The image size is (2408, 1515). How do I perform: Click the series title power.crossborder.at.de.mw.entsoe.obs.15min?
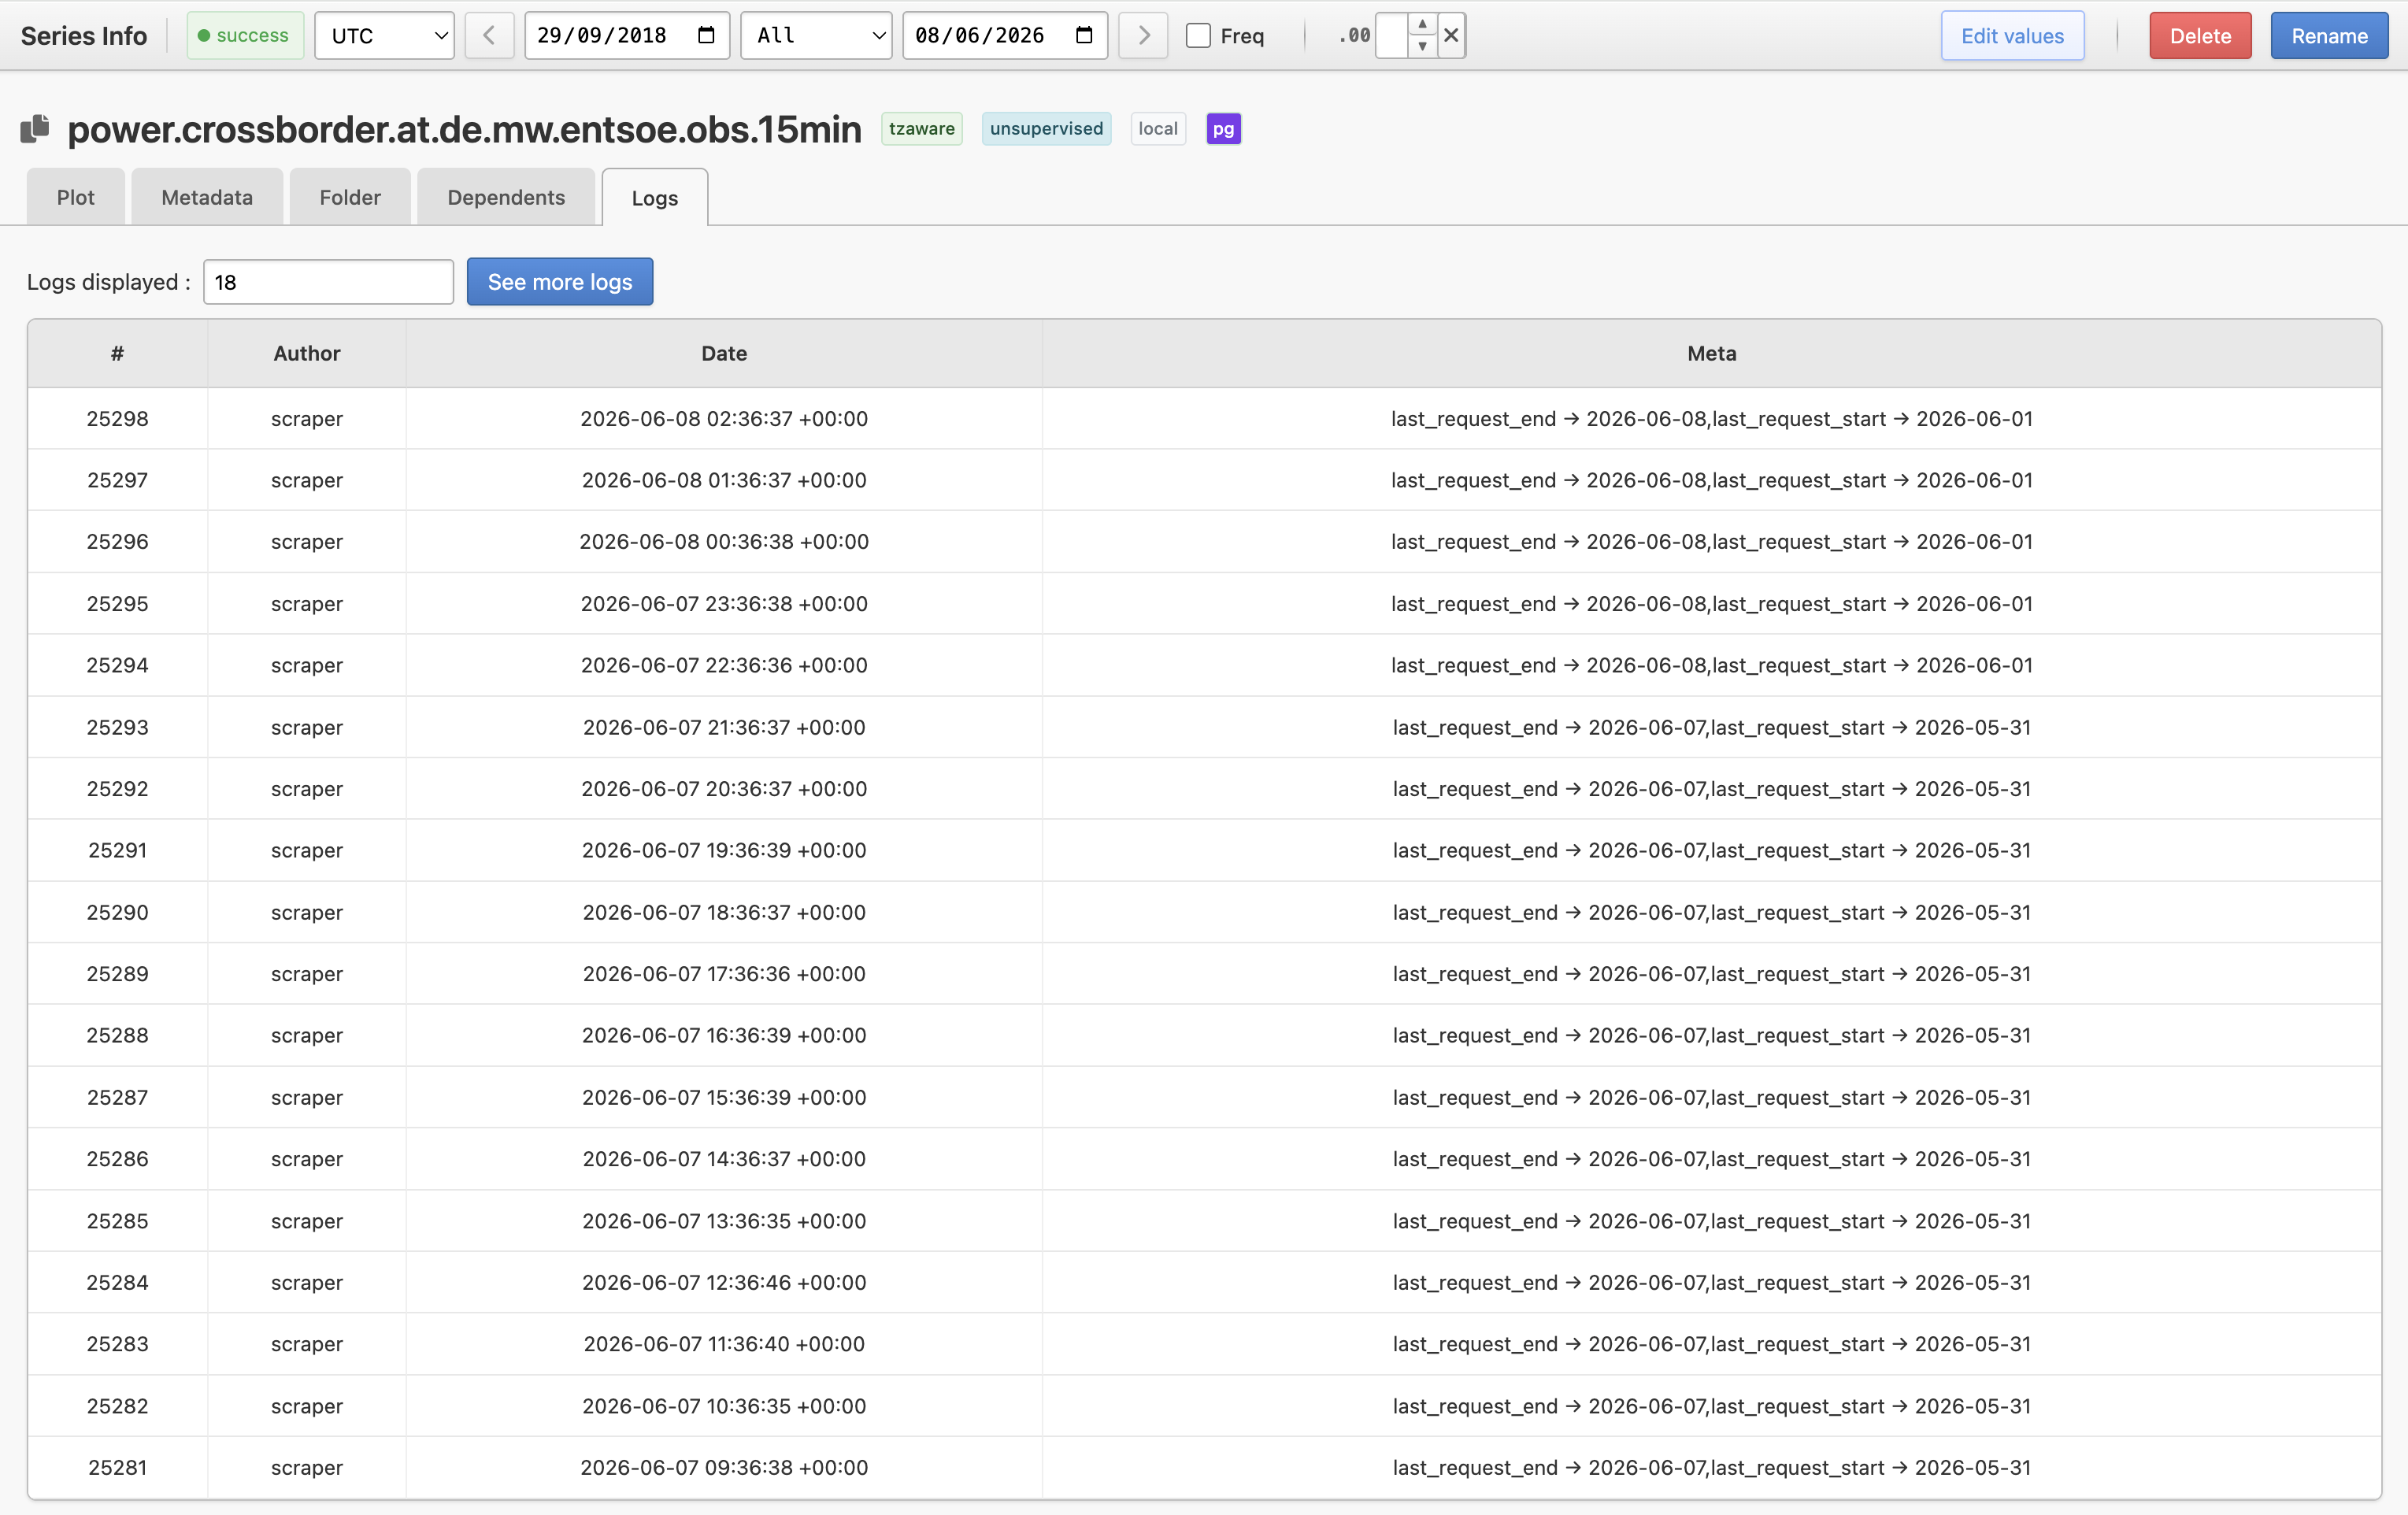(x=464, y=129)
